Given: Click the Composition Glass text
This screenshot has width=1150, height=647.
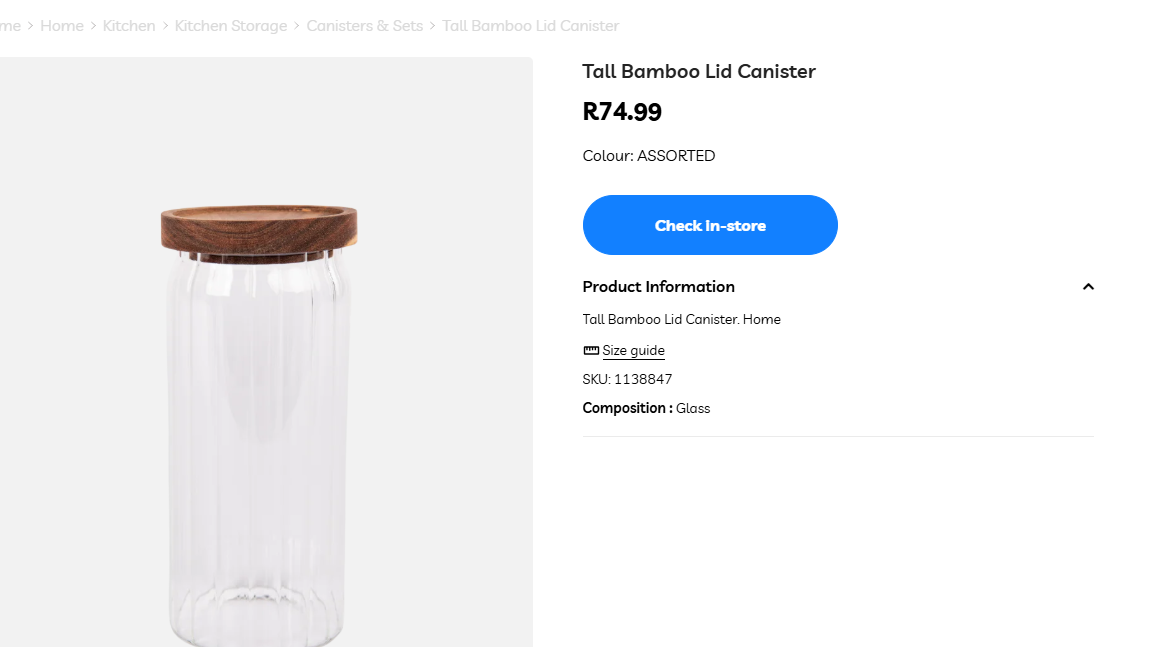Looking at the screenshot, I should point(646,408).
